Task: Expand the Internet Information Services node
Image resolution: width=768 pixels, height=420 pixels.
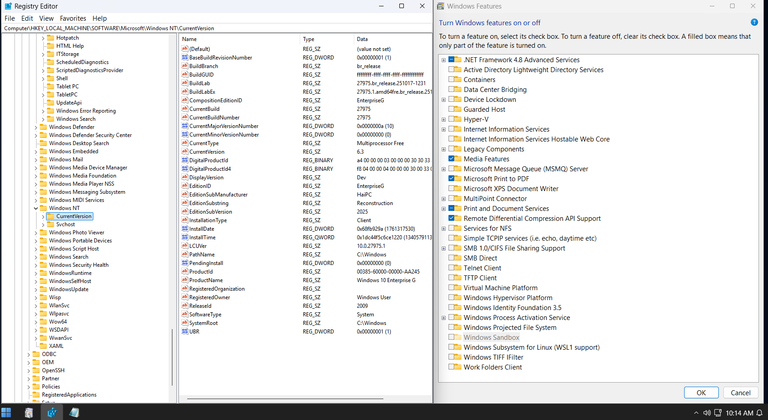Action: [444, 129]
